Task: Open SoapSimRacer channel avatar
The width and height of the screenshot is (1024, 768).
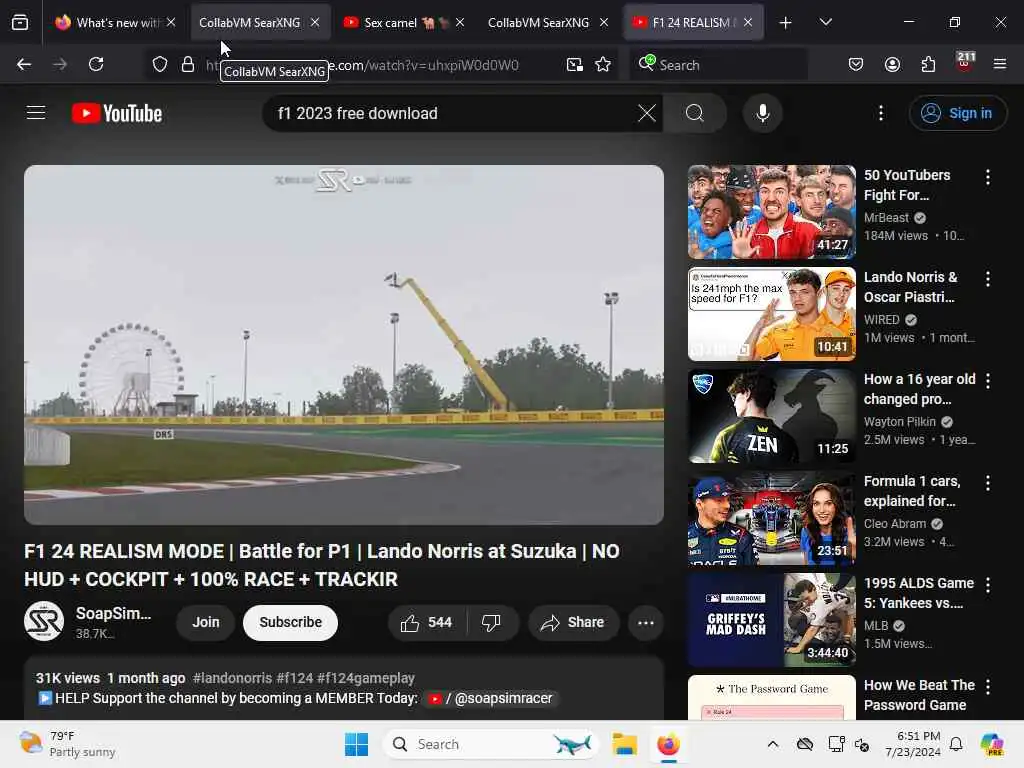Action: point(44,621)
